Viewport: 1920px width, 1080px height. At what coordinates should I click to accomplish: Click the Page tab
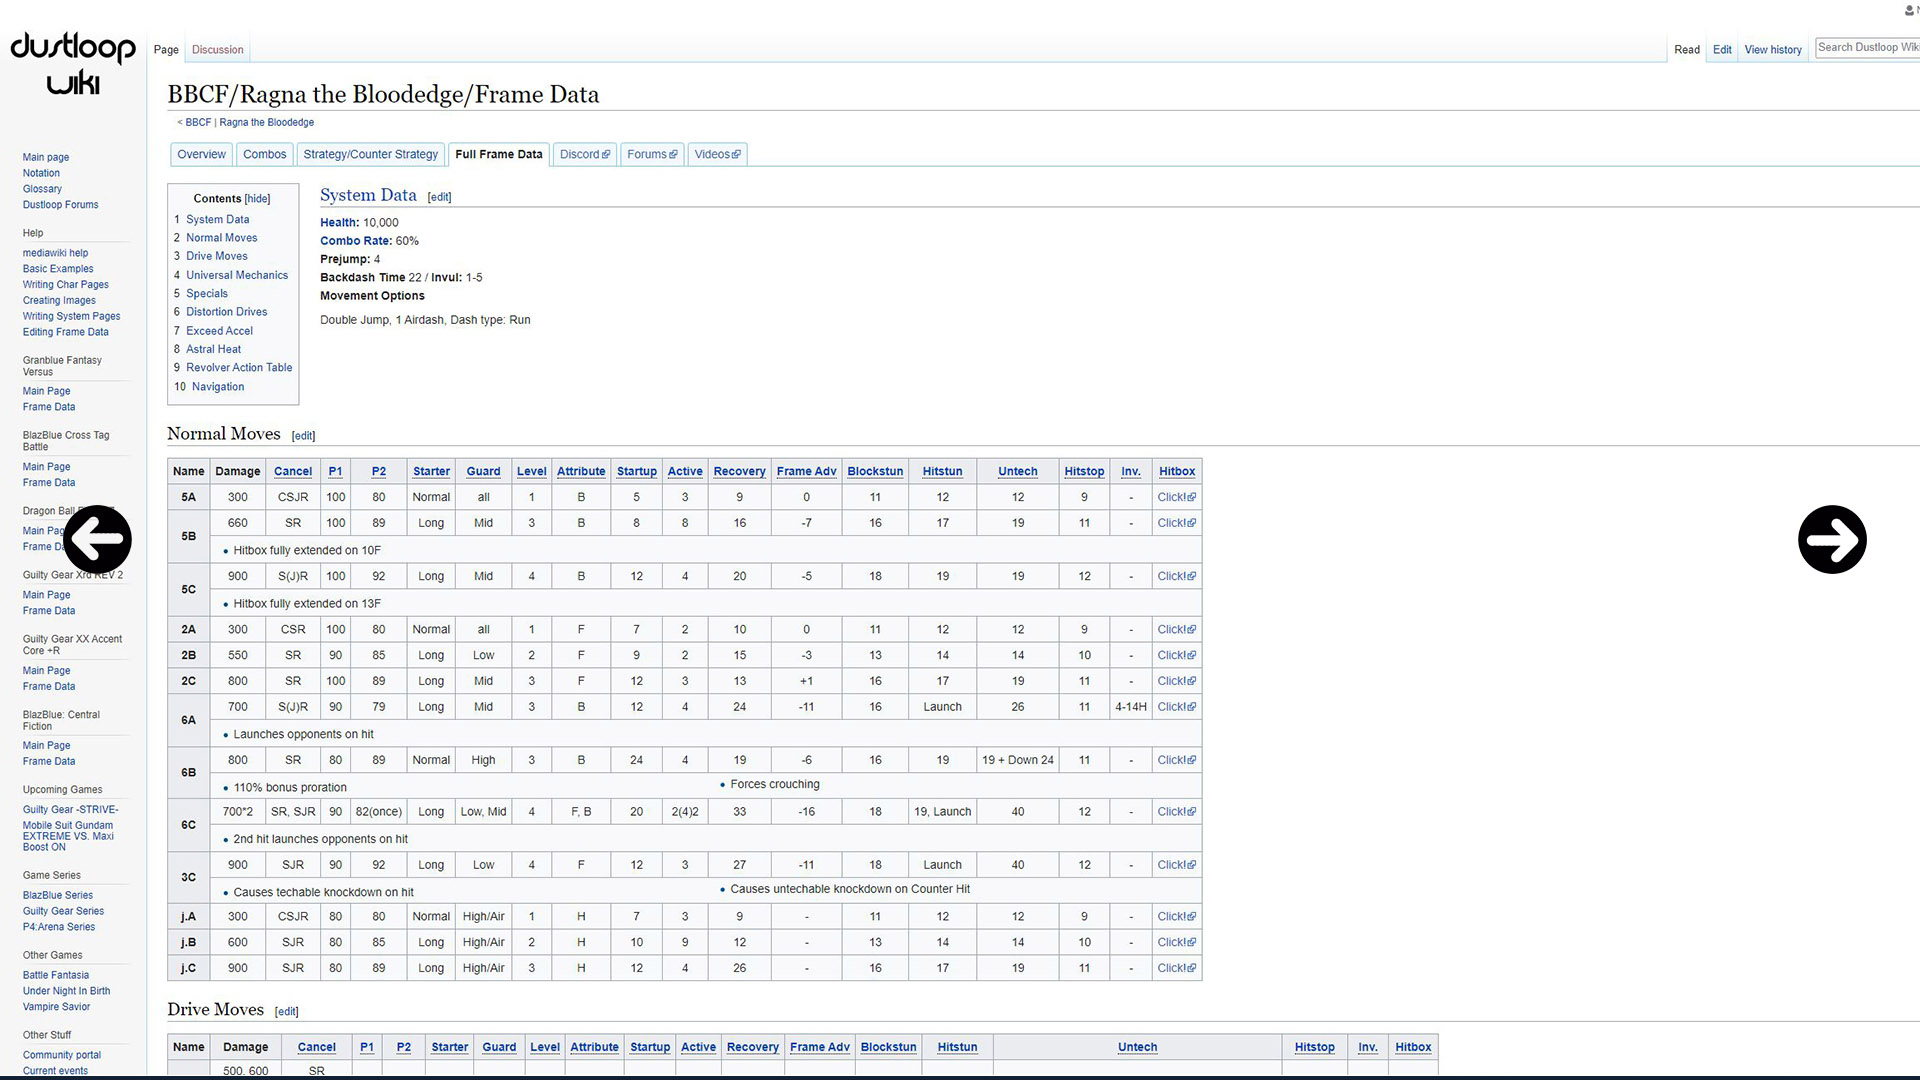click(166, 50)
